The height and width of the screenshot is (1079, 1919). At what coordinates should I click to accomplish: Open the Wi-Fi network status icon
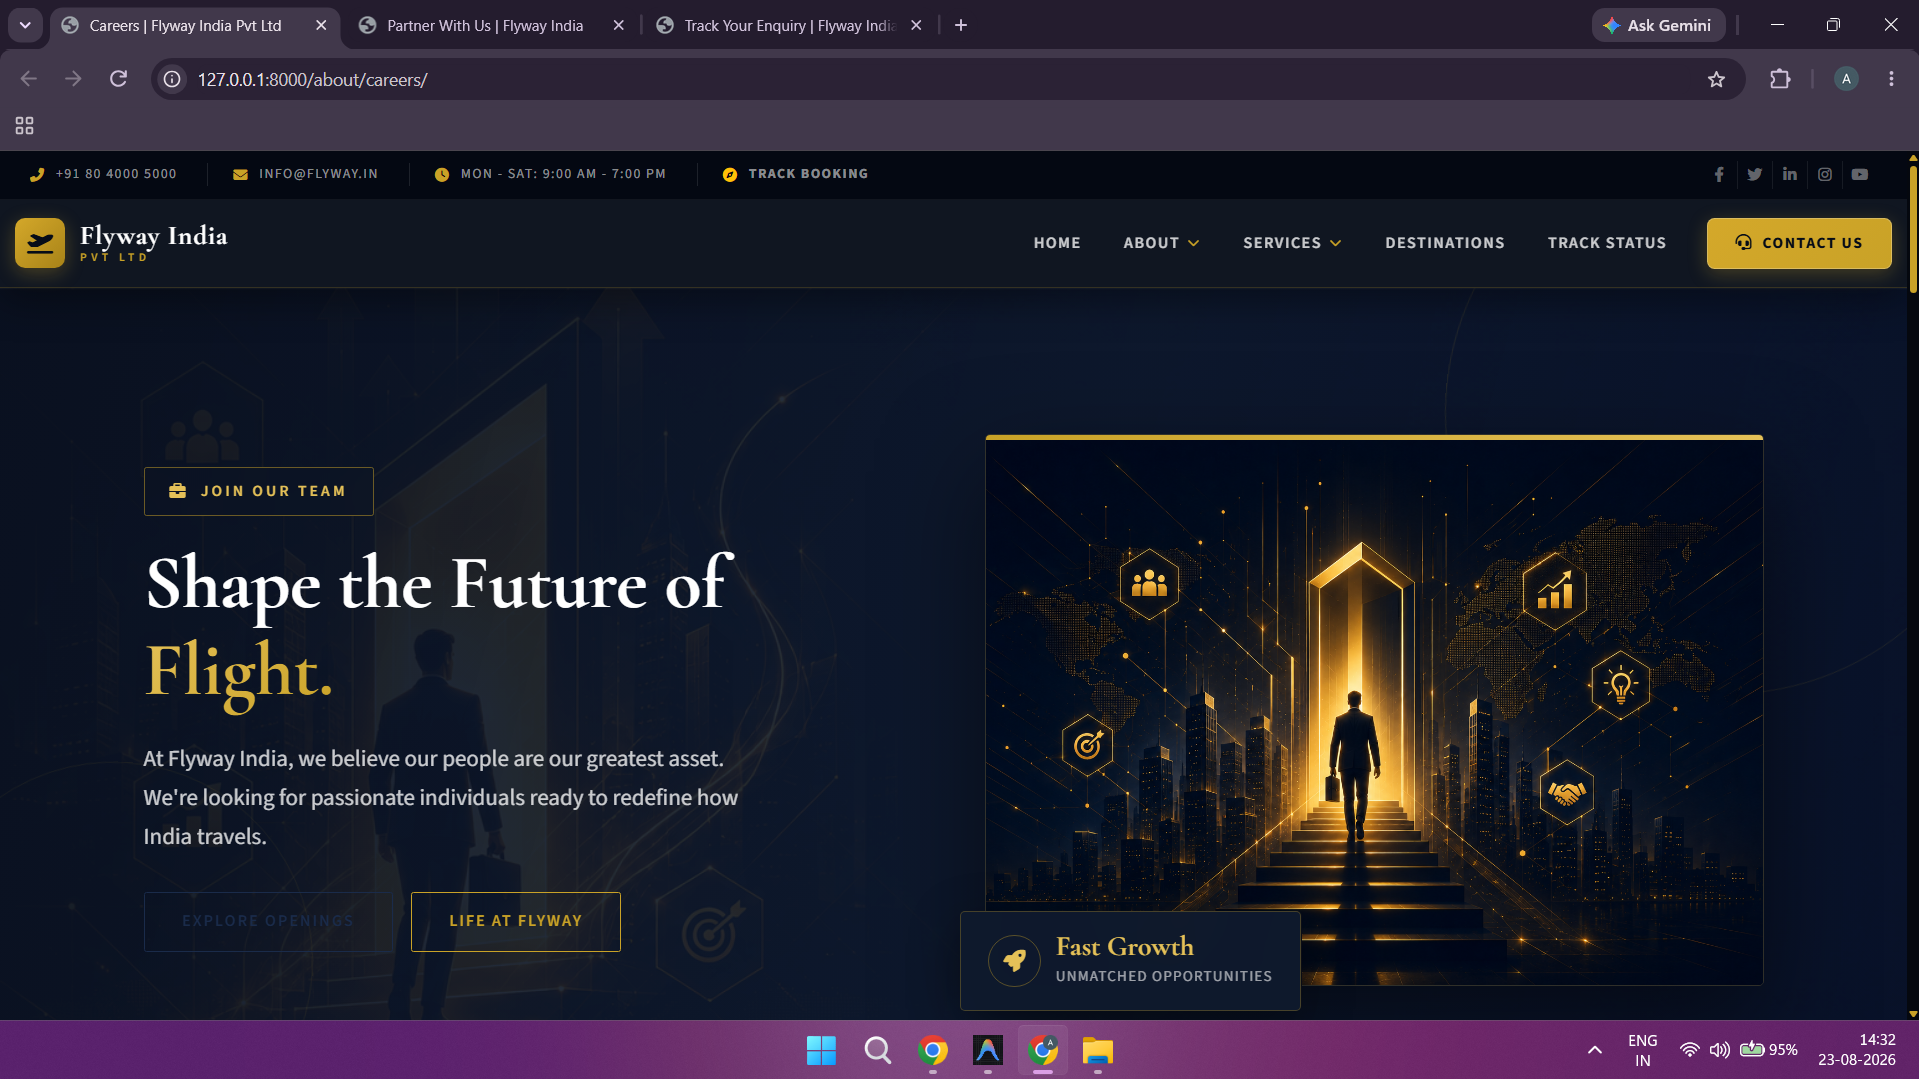pyautogui.click(x=1689, y=1050)
